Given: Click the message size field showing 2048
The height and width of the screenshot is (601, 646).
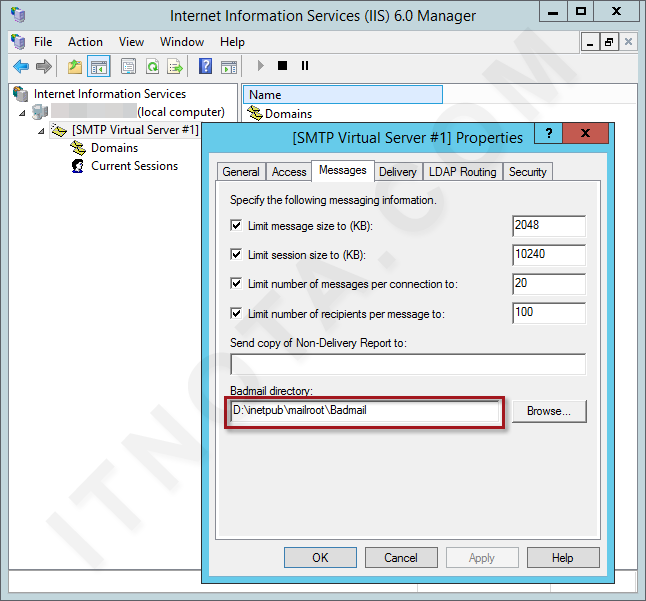Looking at the screenshot, I should pos(549,226).
